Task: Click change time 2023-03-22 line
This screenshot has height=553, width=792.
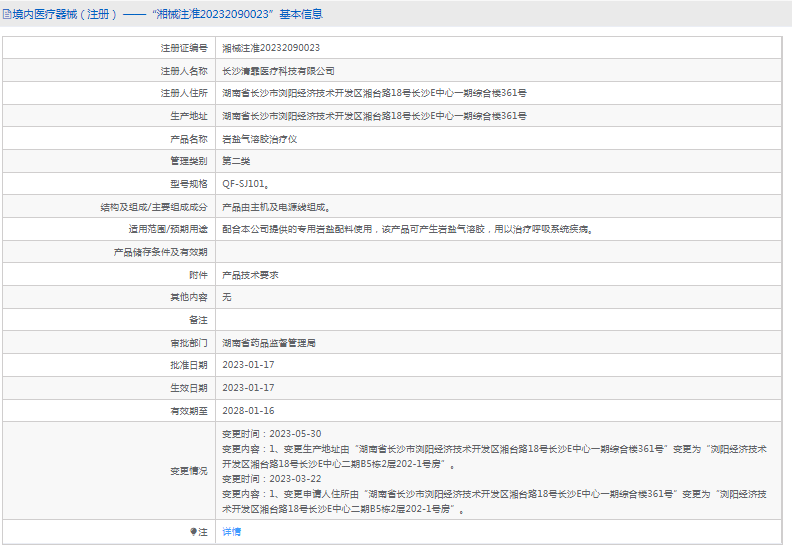Action: click(x=272, y=479)
